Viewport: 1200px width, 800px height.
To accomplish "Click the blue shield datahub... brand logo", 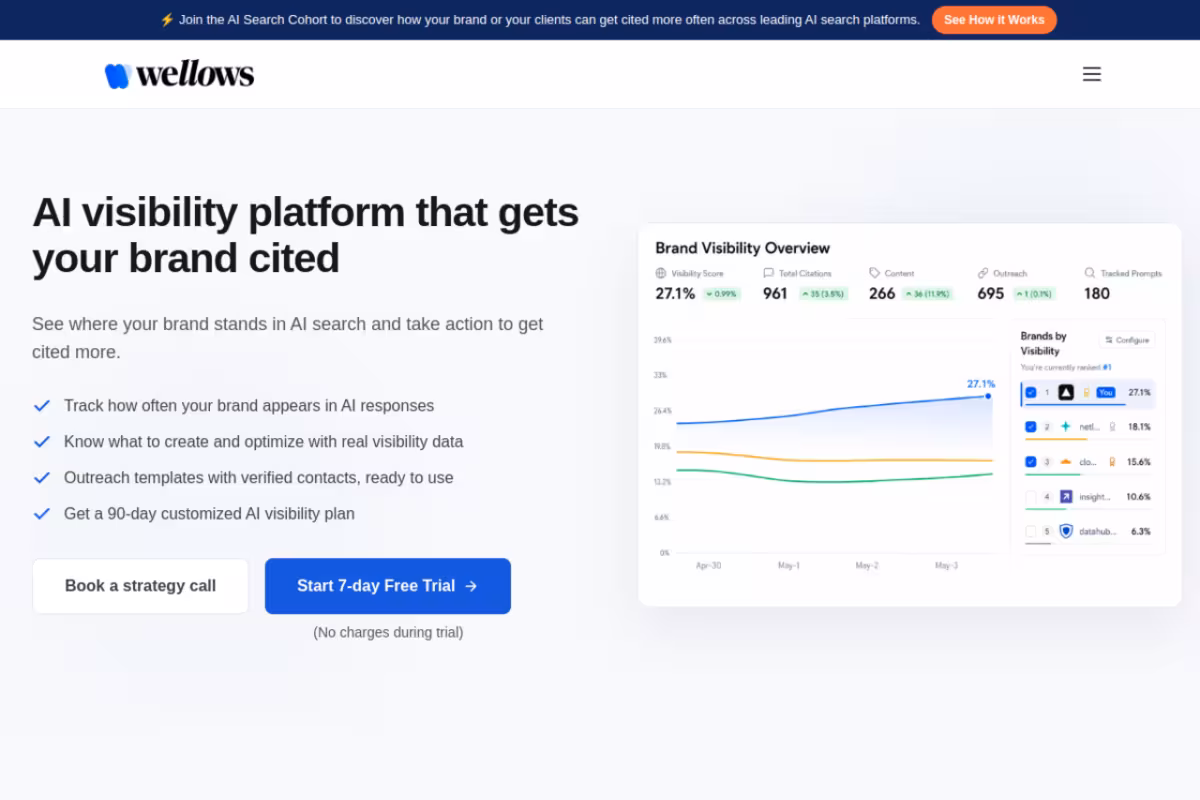I will [x=1066, y=531].
